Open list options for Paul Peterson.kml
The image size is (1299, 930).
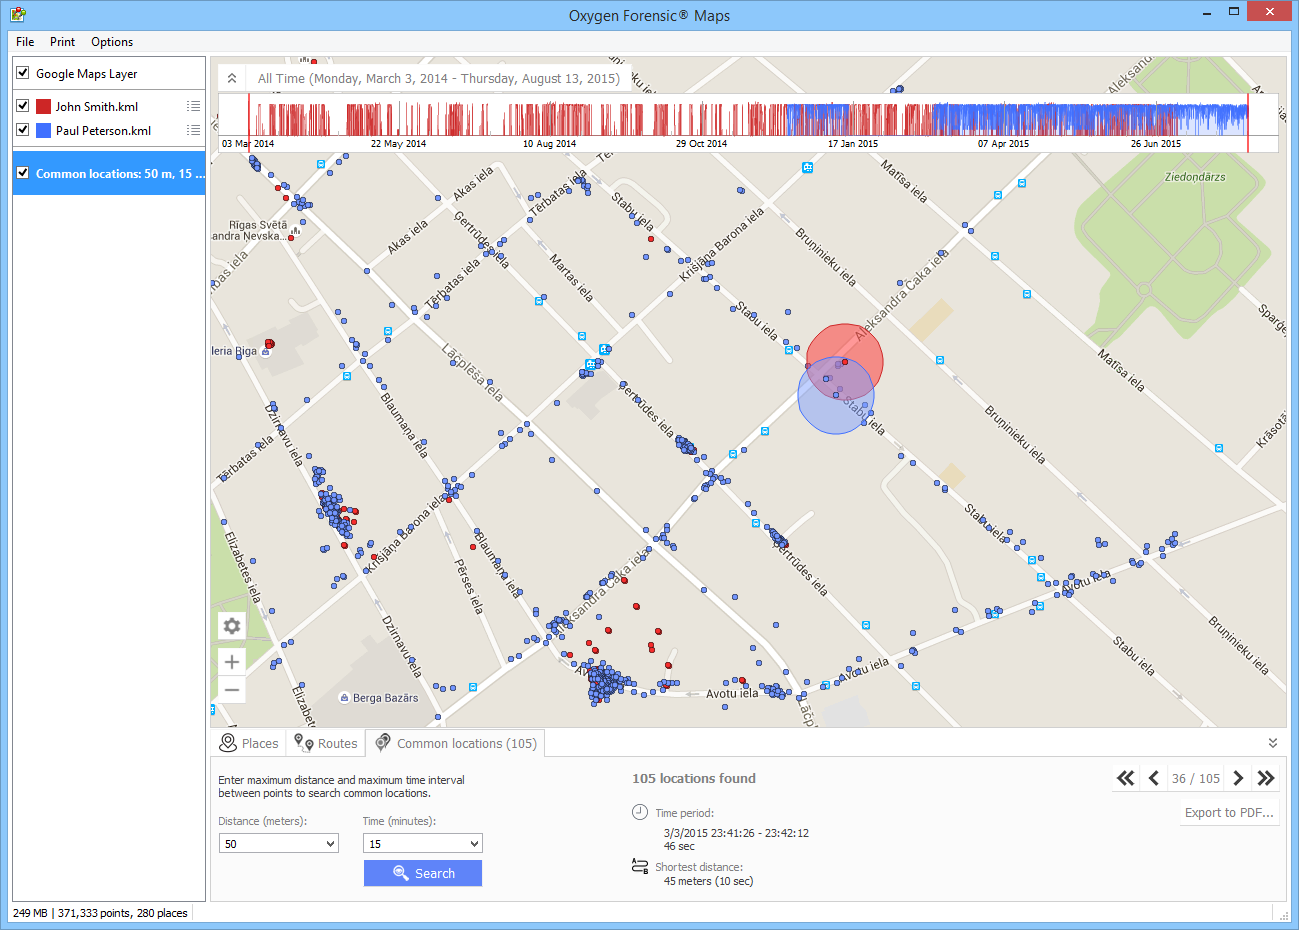click(x=193, y=130)
